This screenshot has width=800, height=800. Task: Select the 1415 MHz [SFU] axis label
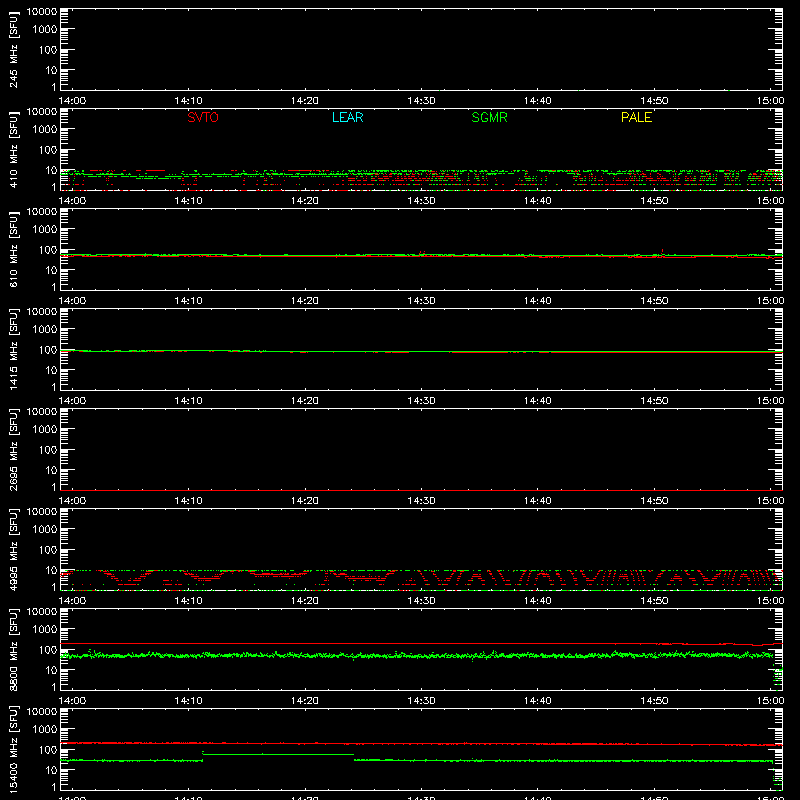tap(13, 349)
